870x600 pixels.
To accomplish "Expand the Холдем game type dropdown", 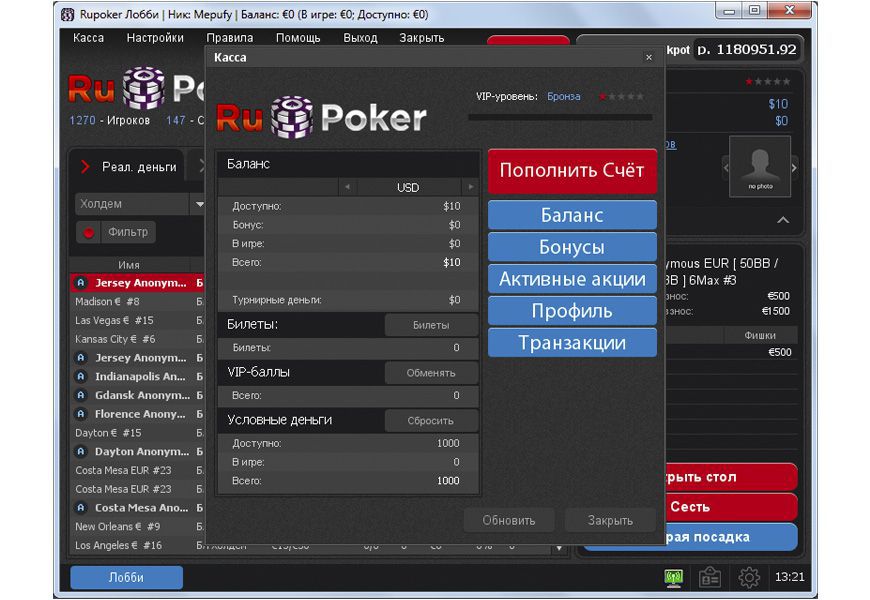I will [198, 204].
